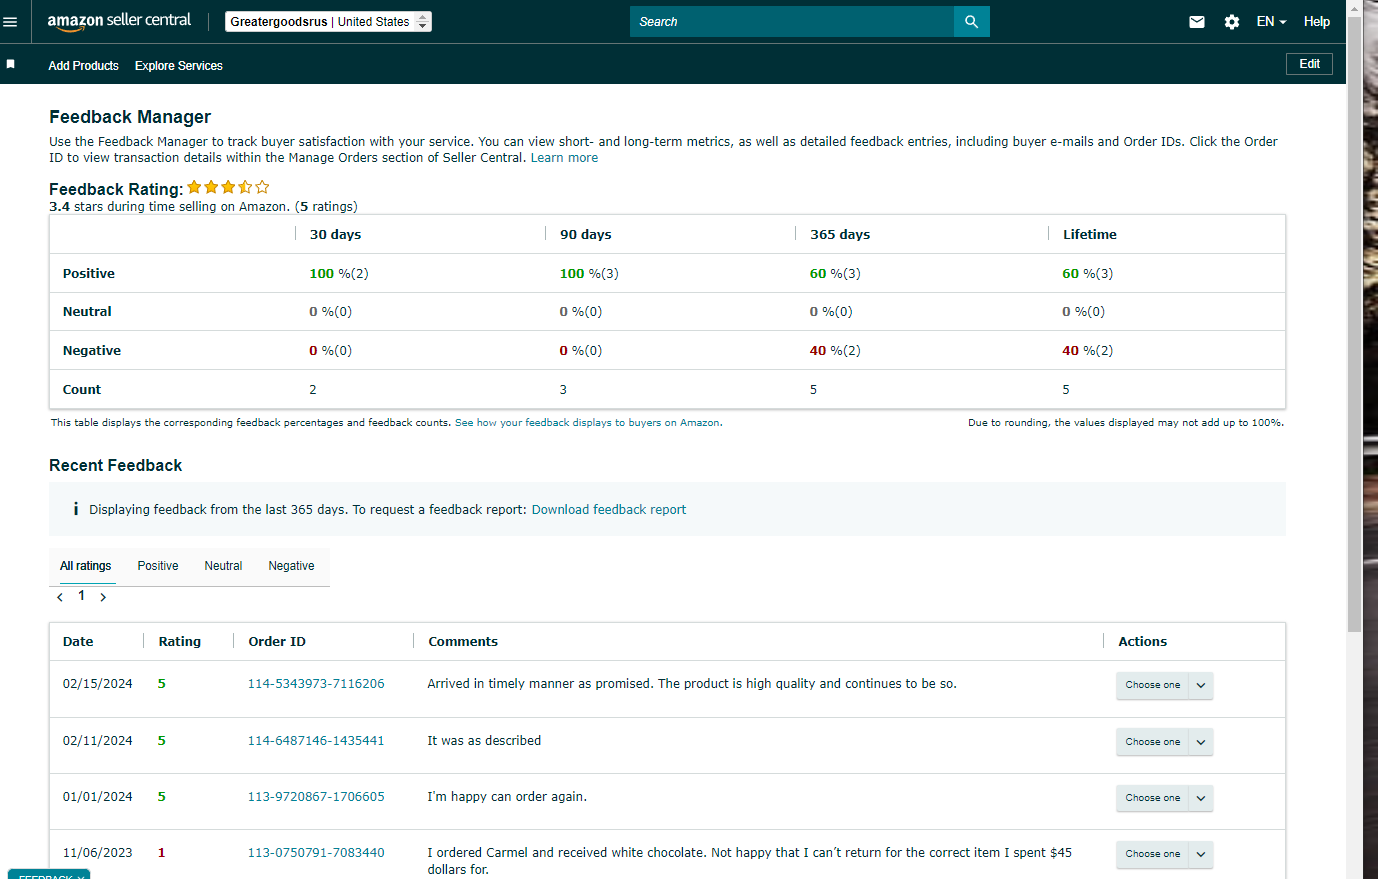
Task: Click the search magnifier button
Action: [x=971, y=21]
